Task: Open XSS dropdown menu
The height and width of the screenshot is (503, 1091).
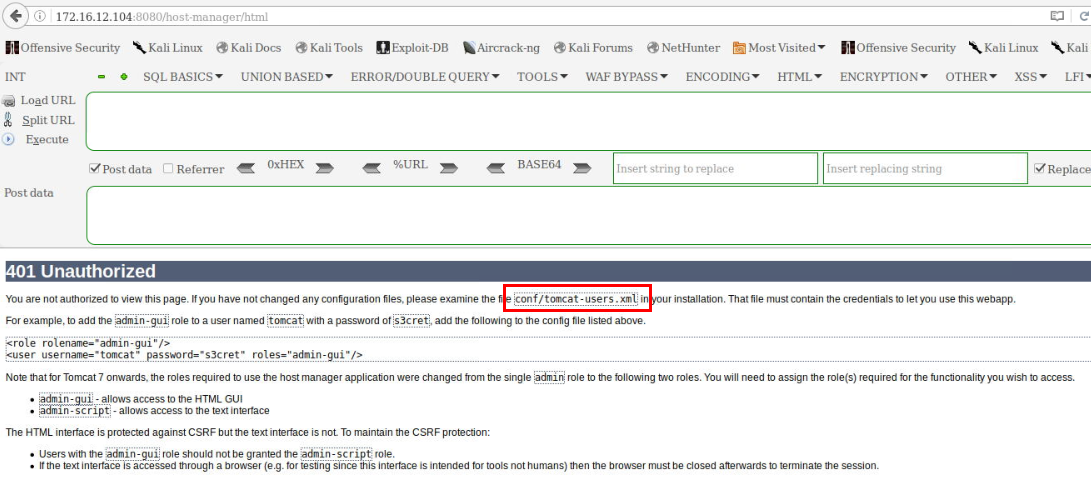Action: tap(1031, 77)
